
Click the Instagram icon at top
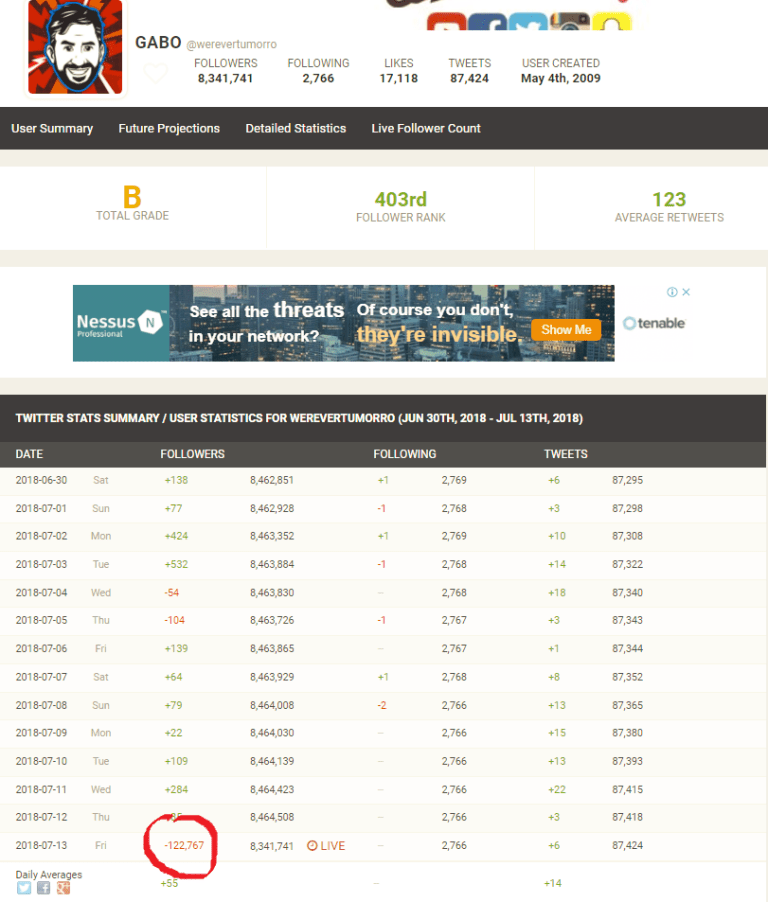[569, 22]
